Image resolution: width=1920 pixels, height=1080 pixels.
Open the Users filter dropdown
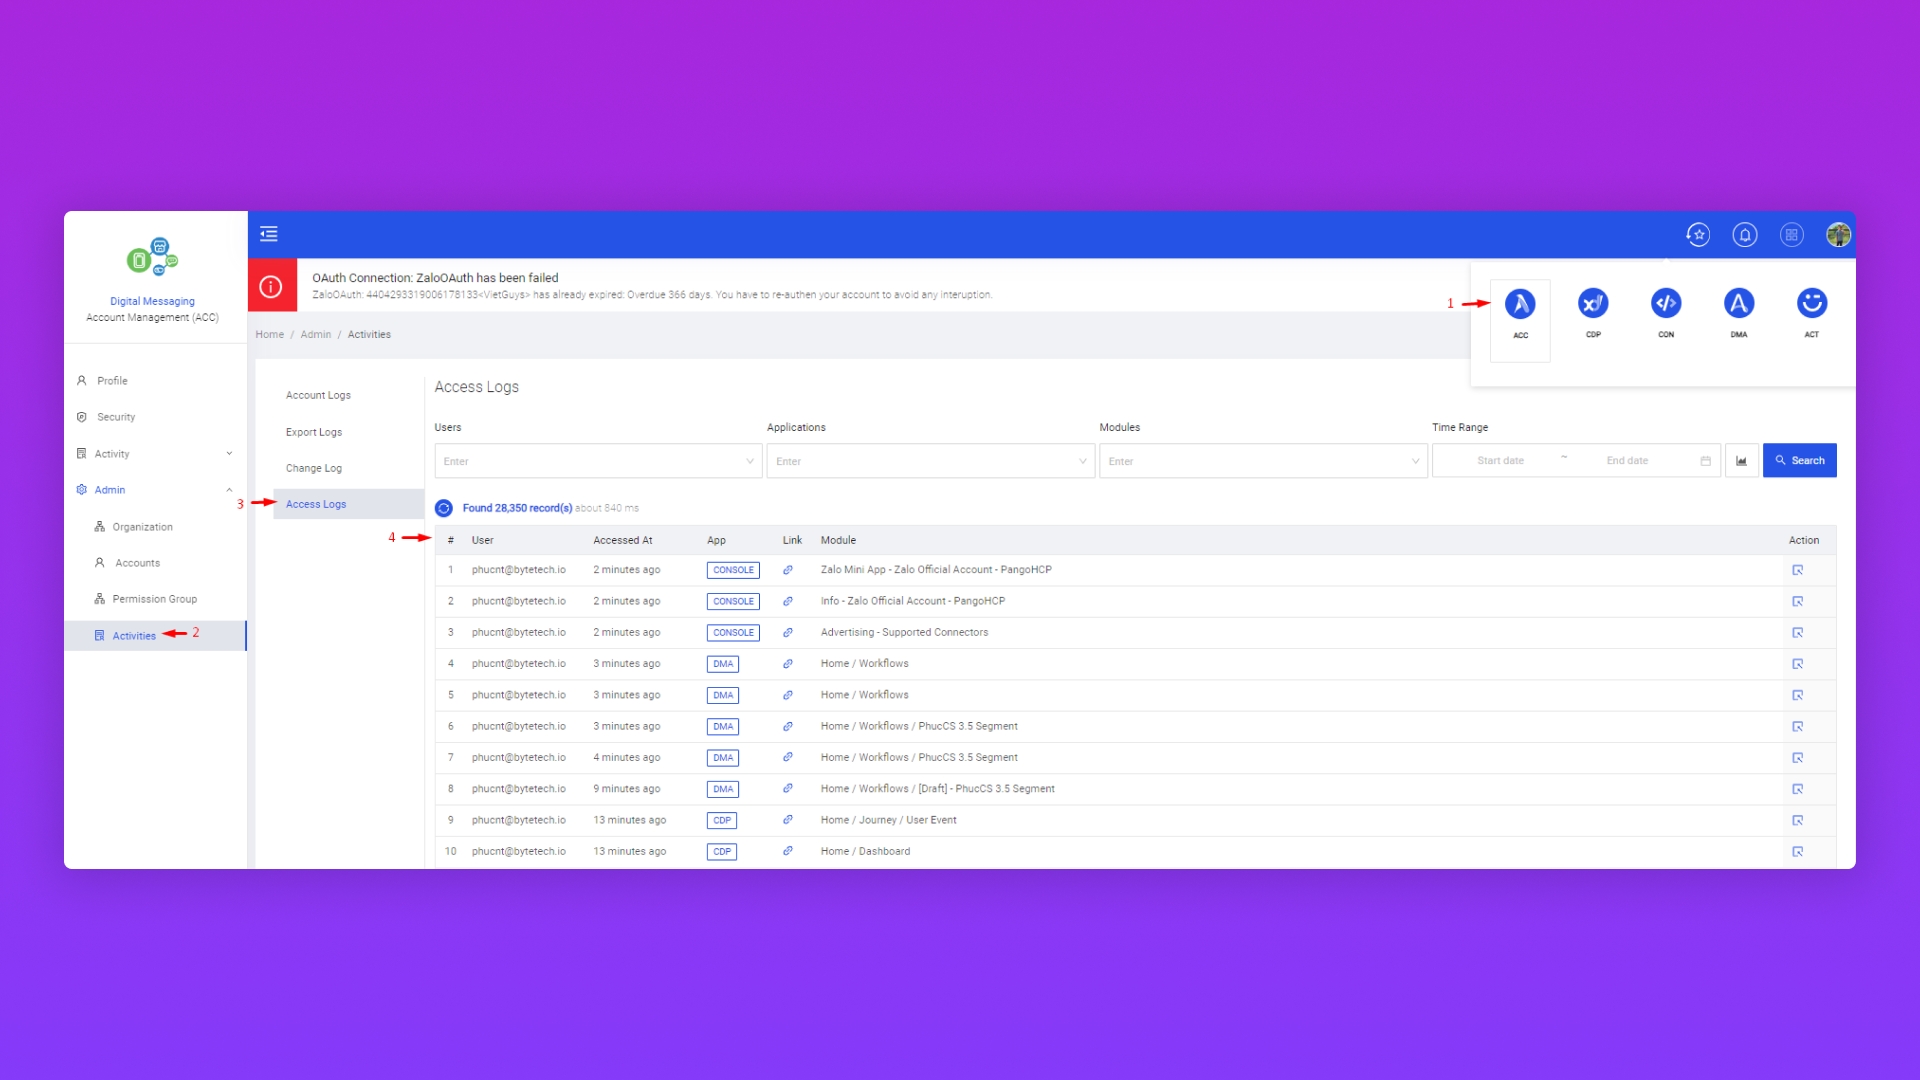click(x=598, y=461)
